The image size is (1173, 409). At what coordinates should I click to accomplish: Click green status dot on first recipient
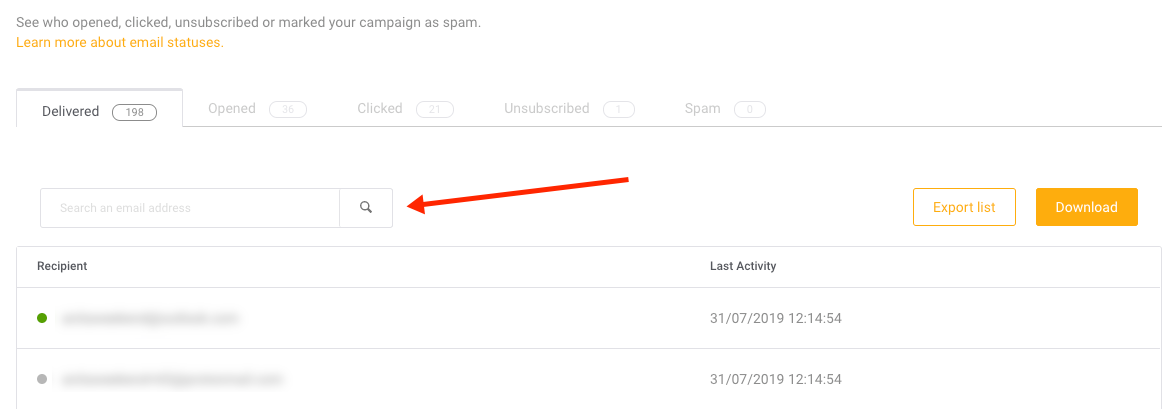pos(42,319)
